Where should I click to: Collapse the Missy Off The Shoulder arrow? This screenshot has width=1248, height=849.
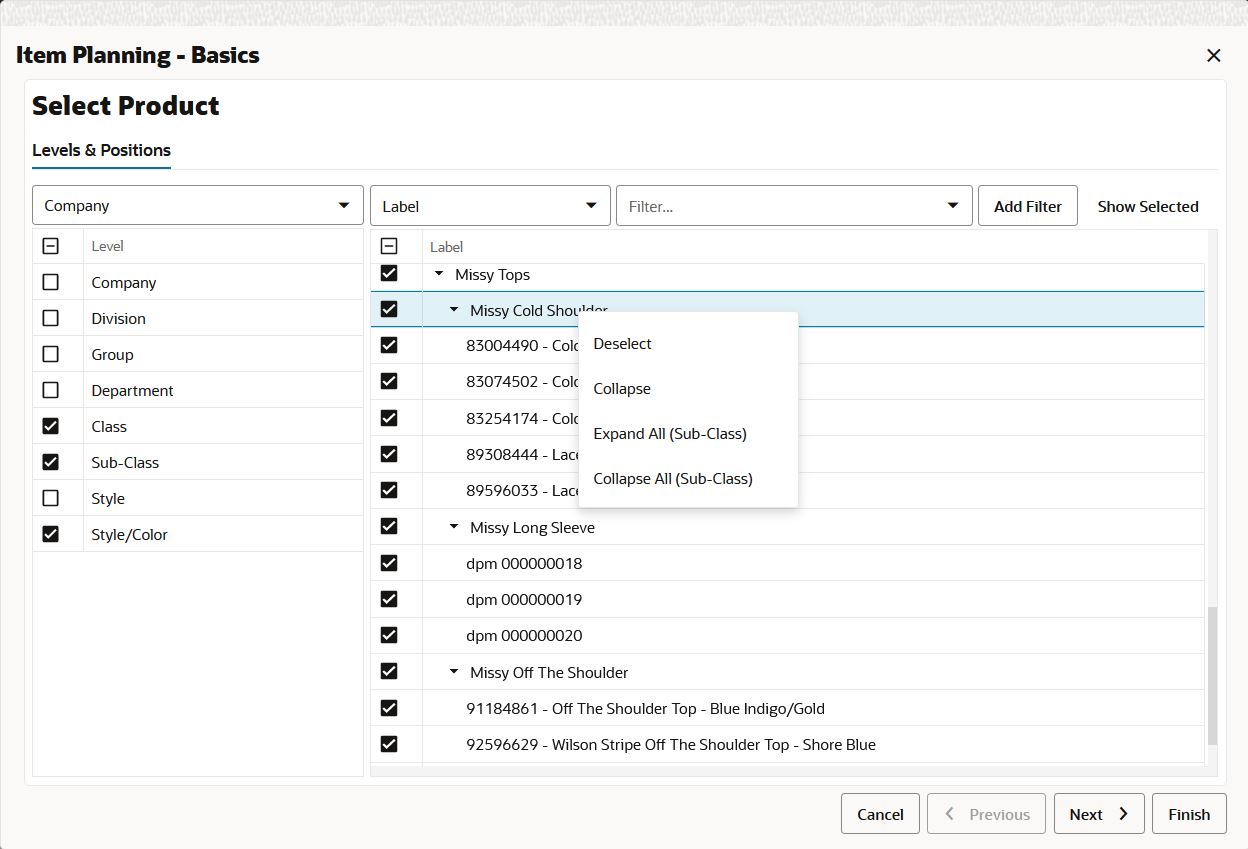coord(454,672)
